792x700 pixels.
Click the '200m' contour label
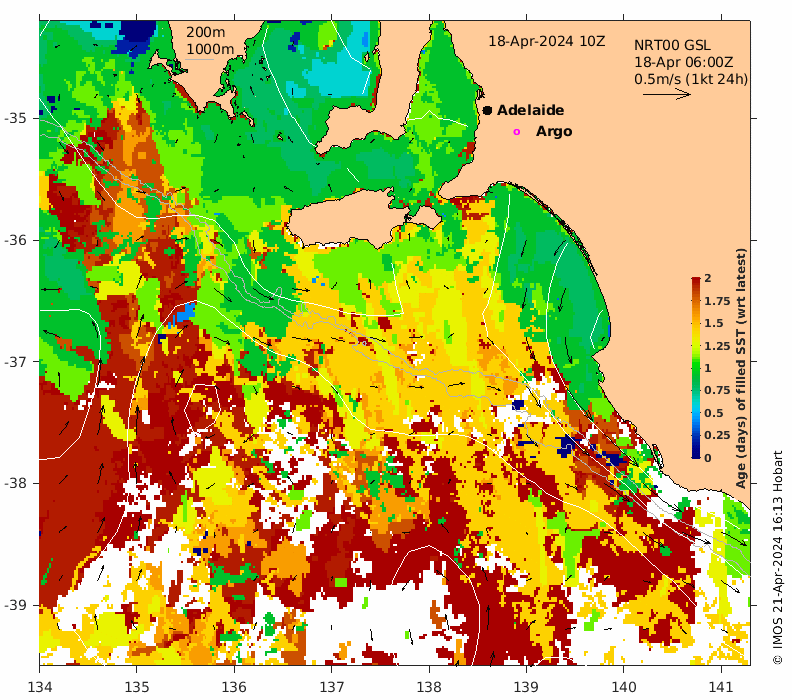click(206, 32)
